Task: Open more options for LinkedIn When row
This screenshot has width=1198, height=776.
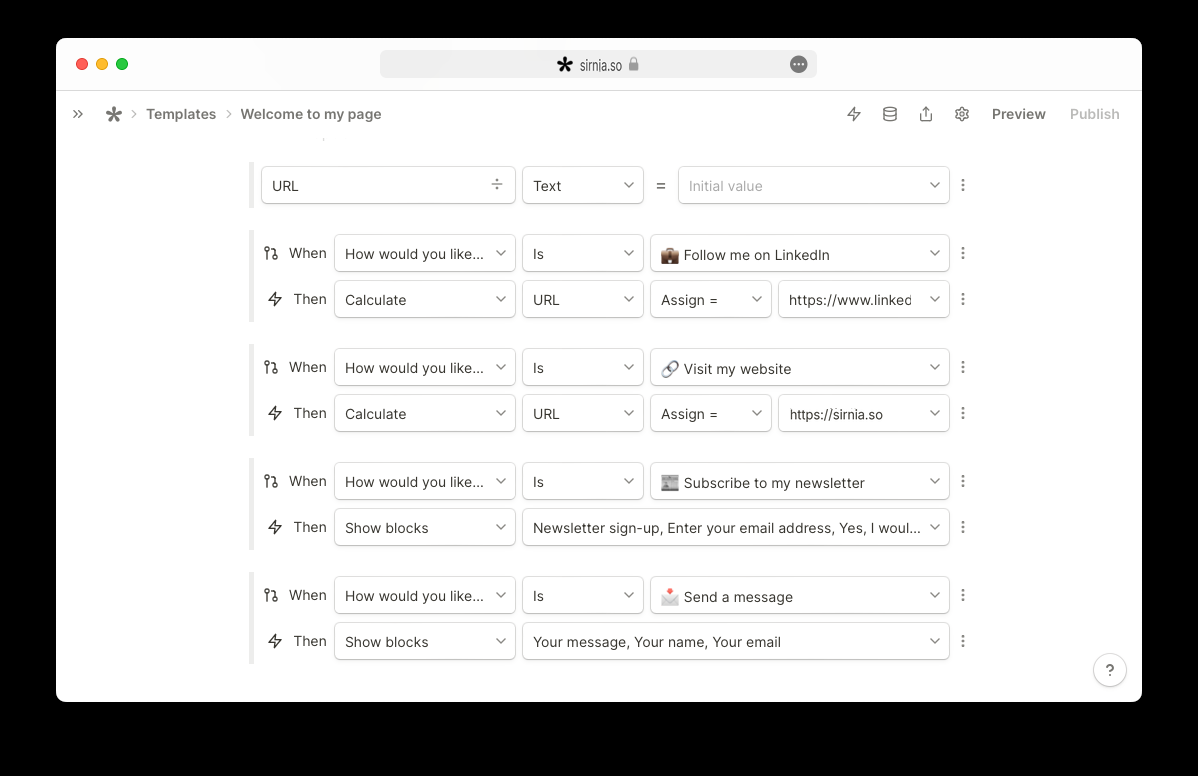Action: 963,253
